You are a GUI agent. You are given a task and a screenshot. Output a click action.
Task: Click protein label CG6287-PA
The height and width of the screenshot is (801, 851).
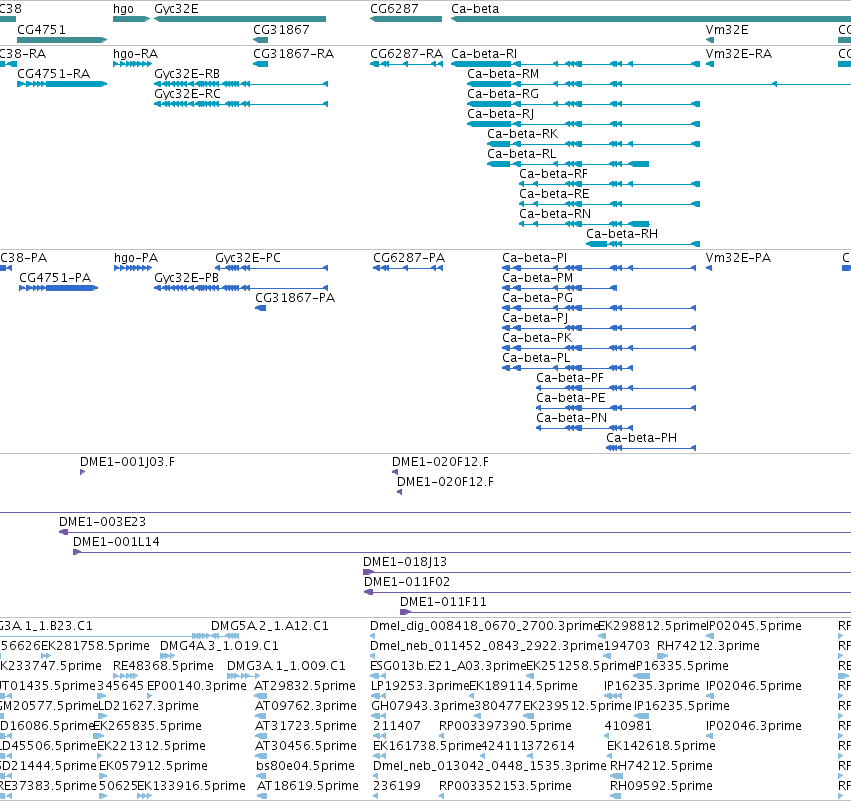pyautogui.click(x=409, y=258)
